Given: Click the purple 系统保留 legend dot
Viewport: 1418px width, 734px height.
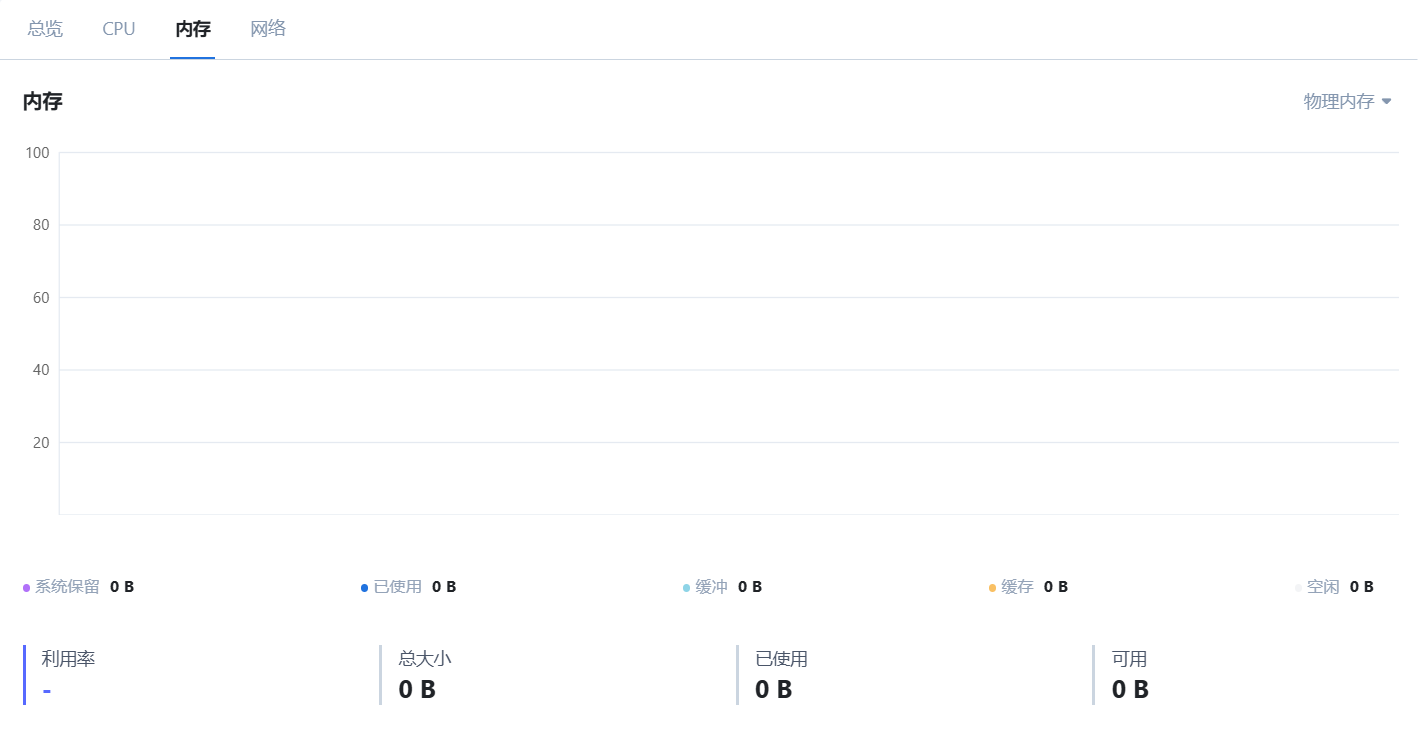Looking at the screenshot, I should click(x=27, y=588).
